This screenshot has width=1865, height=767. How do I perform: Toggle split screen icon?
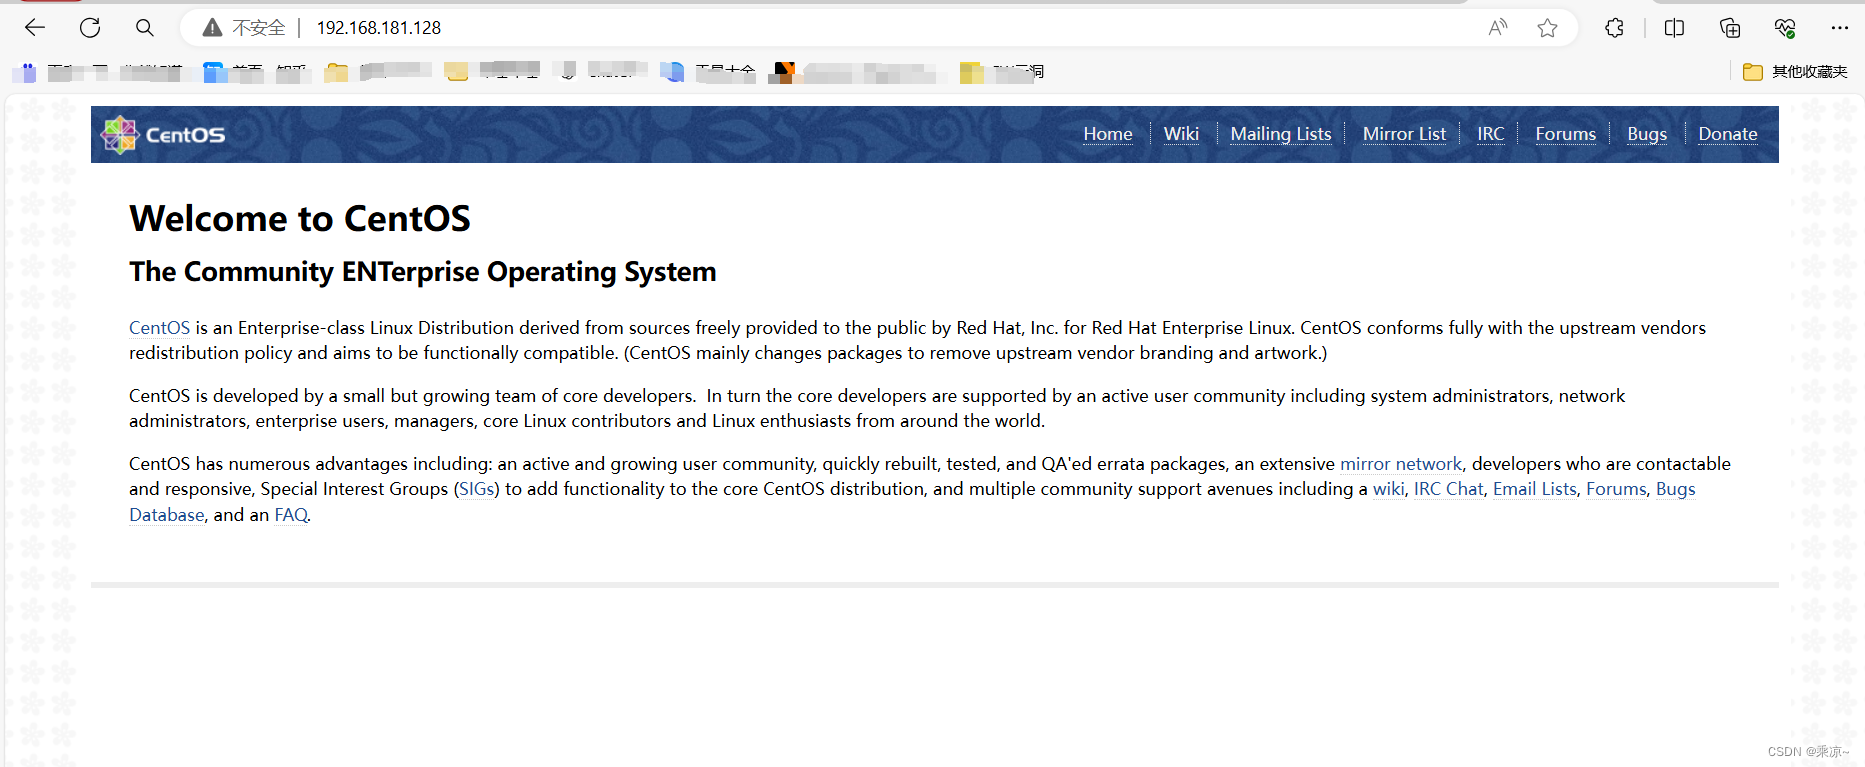[1674, 28]
